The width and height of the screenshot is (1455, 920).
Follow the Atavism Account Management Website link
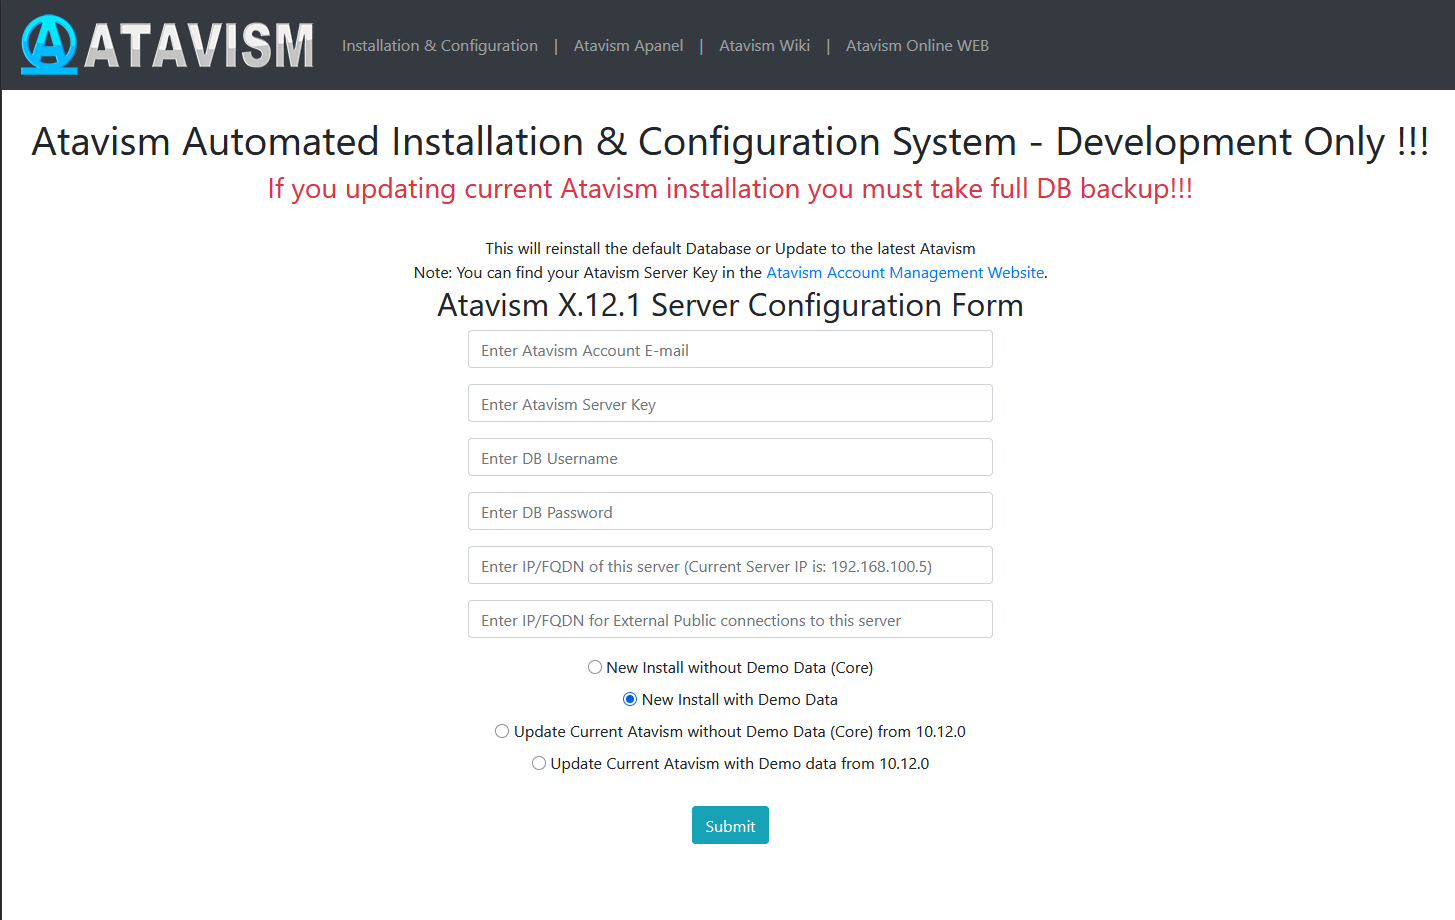pos(904,273)
